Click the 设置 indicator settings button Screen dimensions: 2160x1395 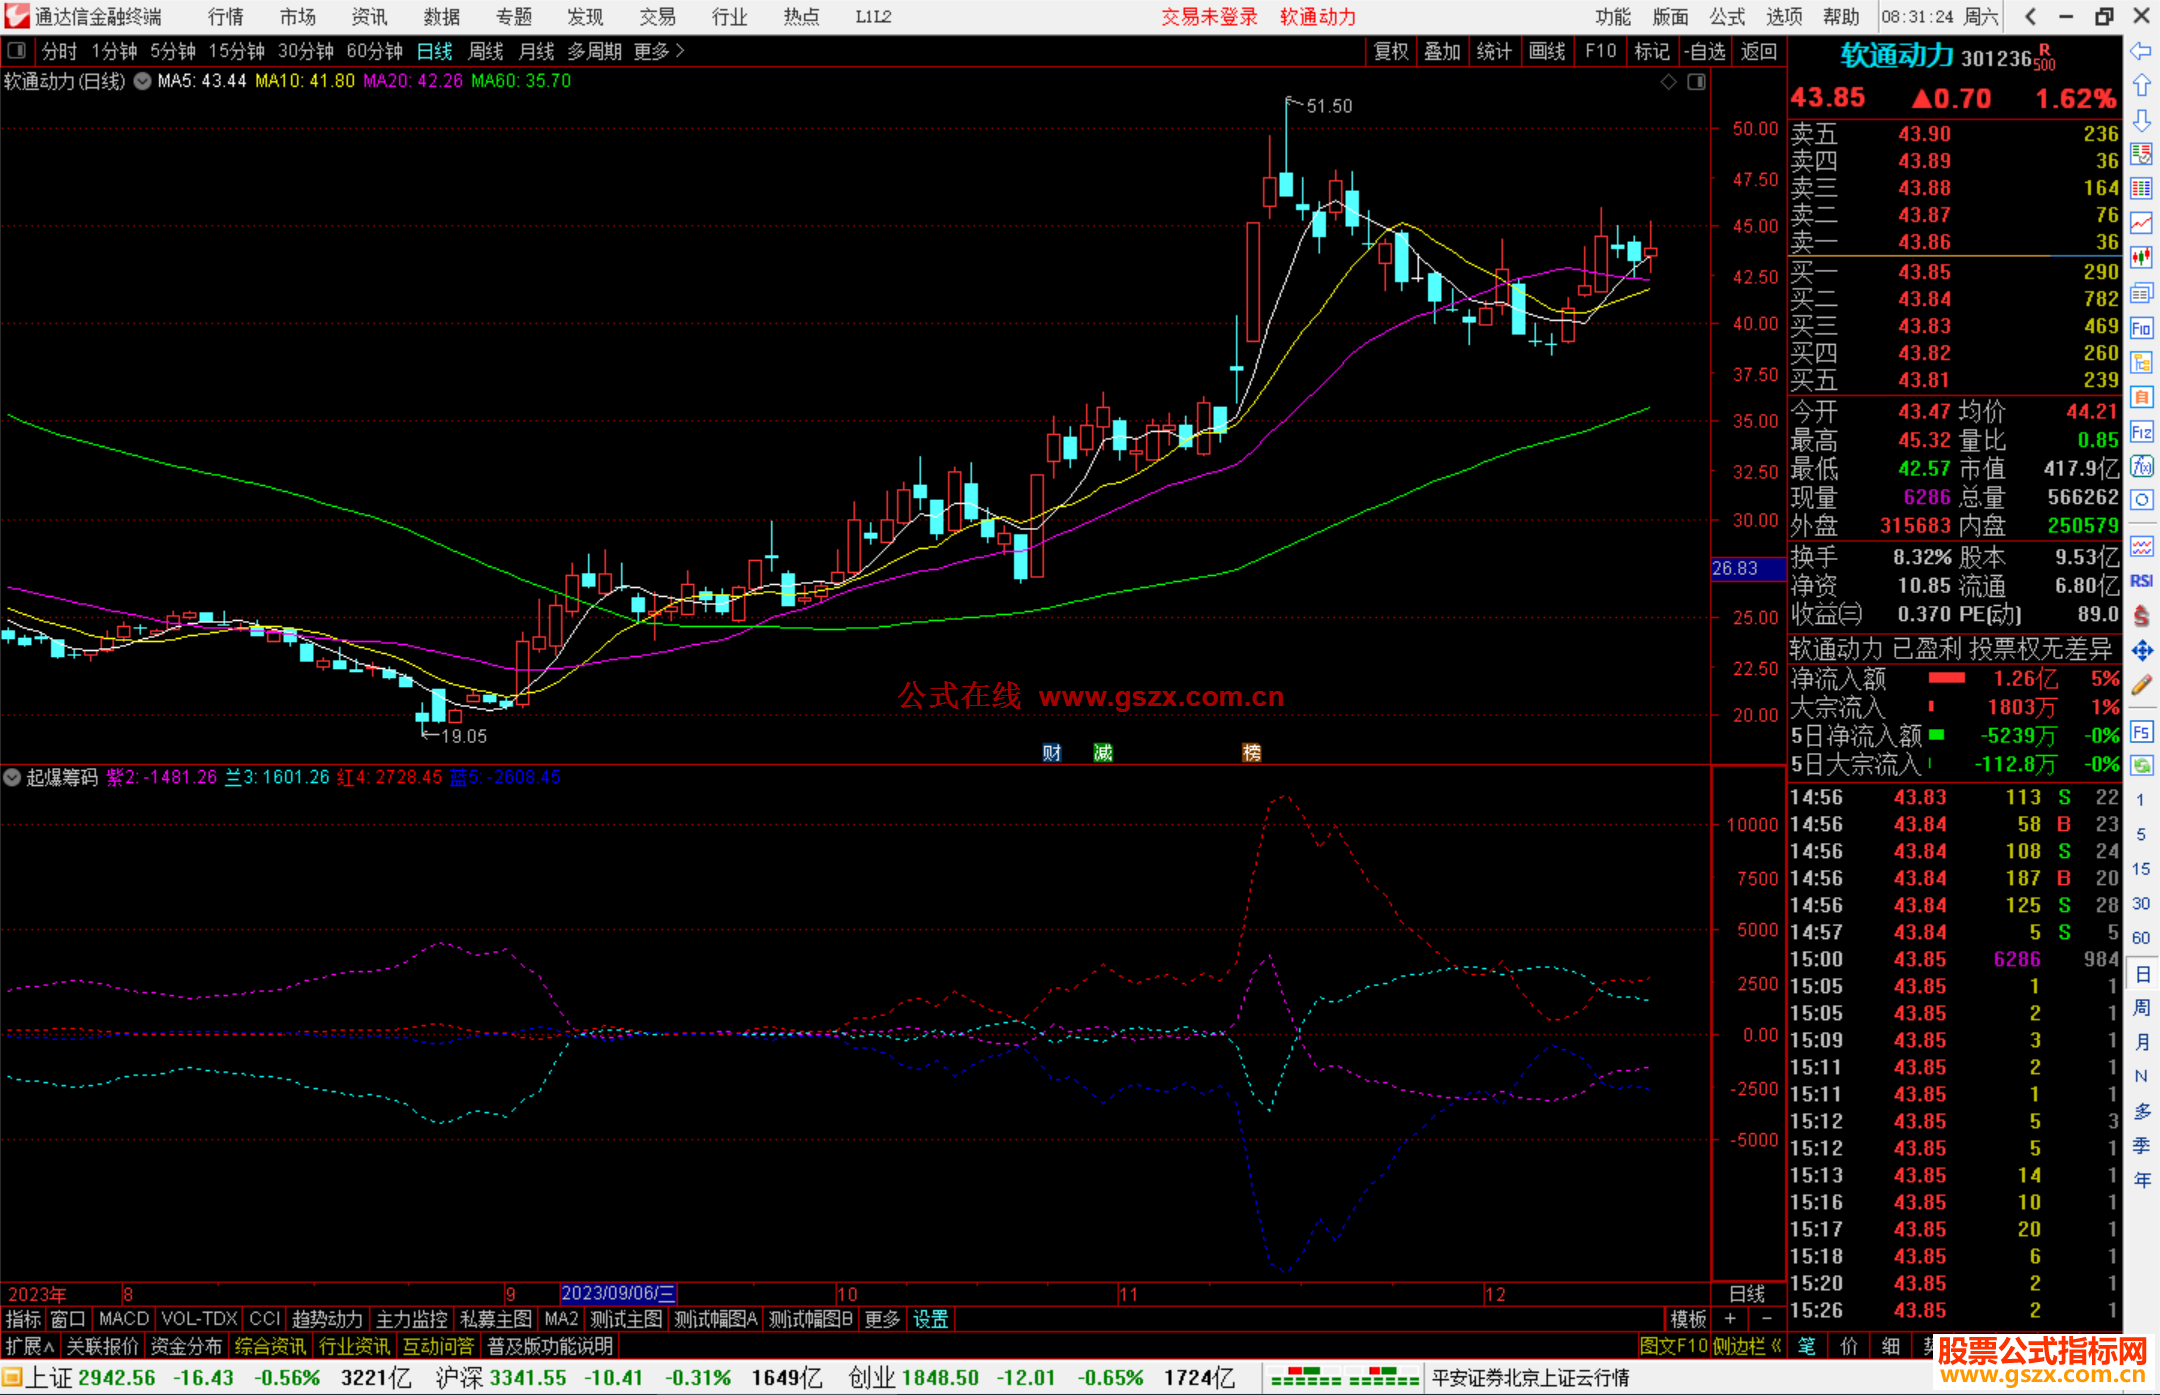930,1319
